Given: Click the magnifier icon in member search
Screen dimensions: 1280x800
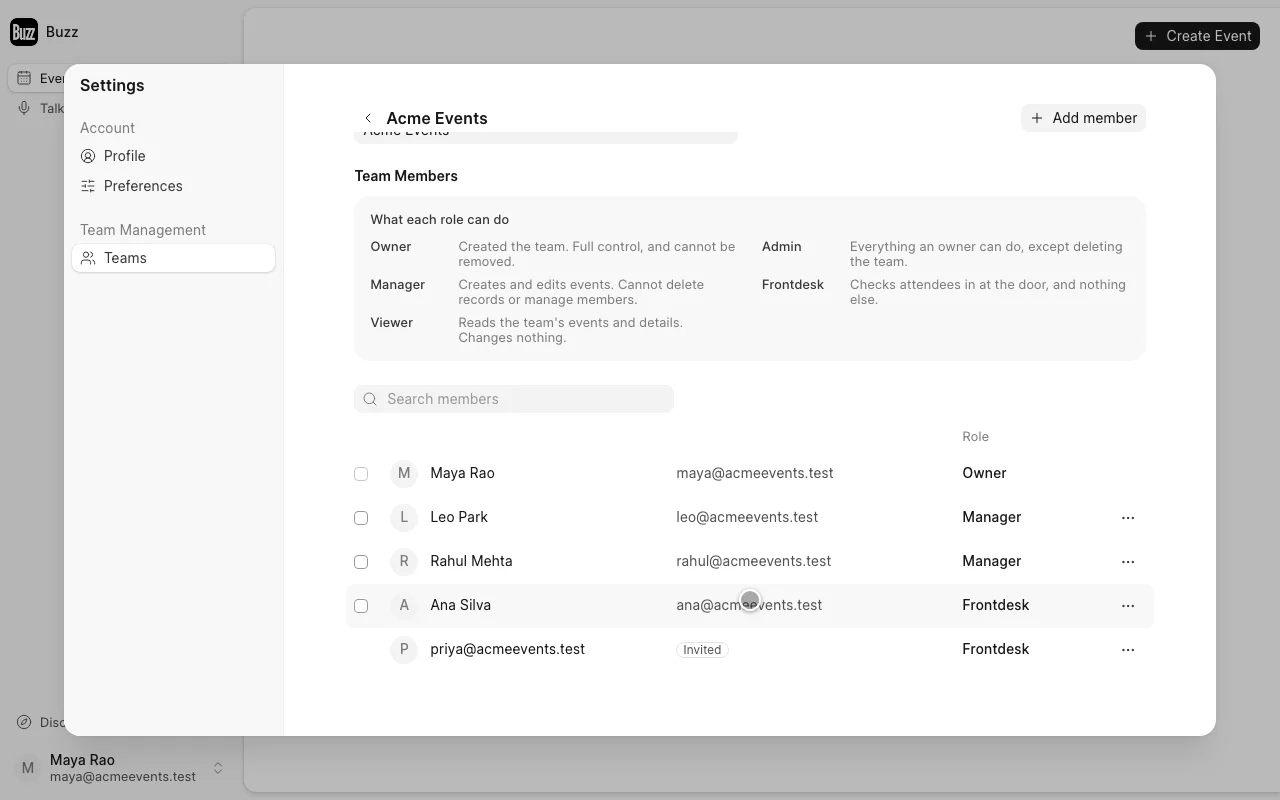Looking at the screenshot, I should pos(370,399).
